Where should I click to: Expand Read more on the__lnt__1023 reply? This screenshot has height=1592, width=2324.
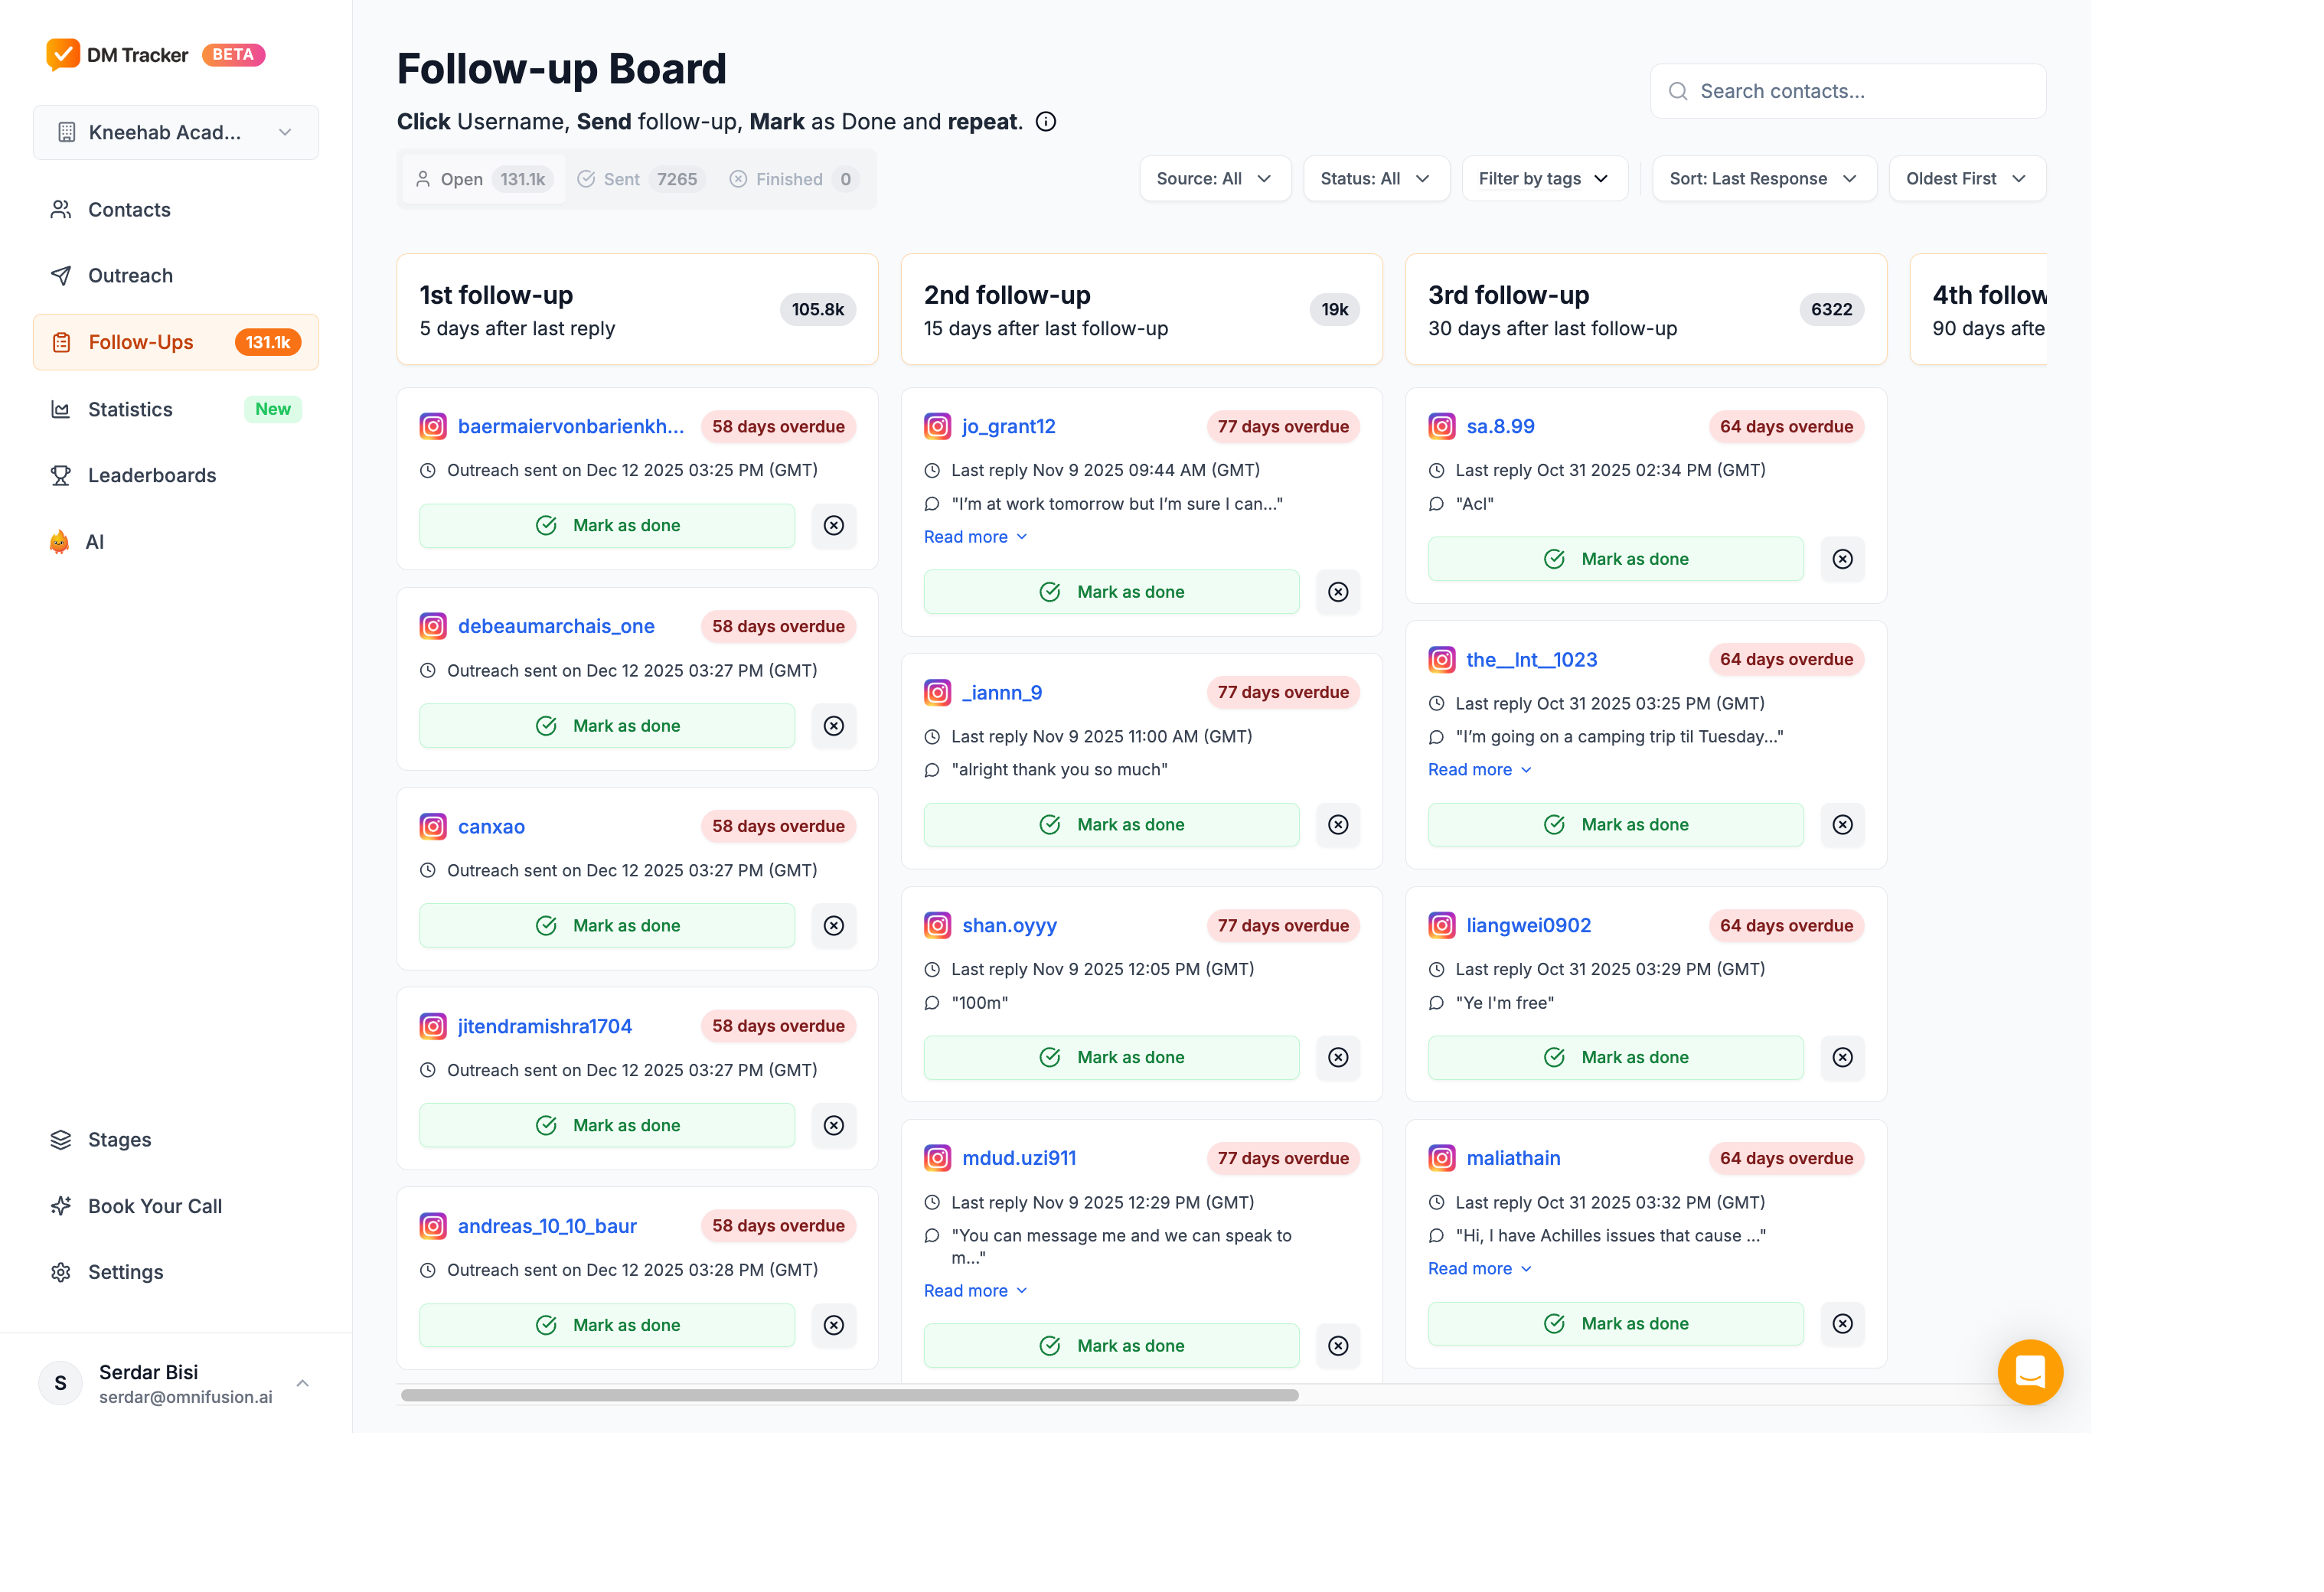tap(1480, 770)
